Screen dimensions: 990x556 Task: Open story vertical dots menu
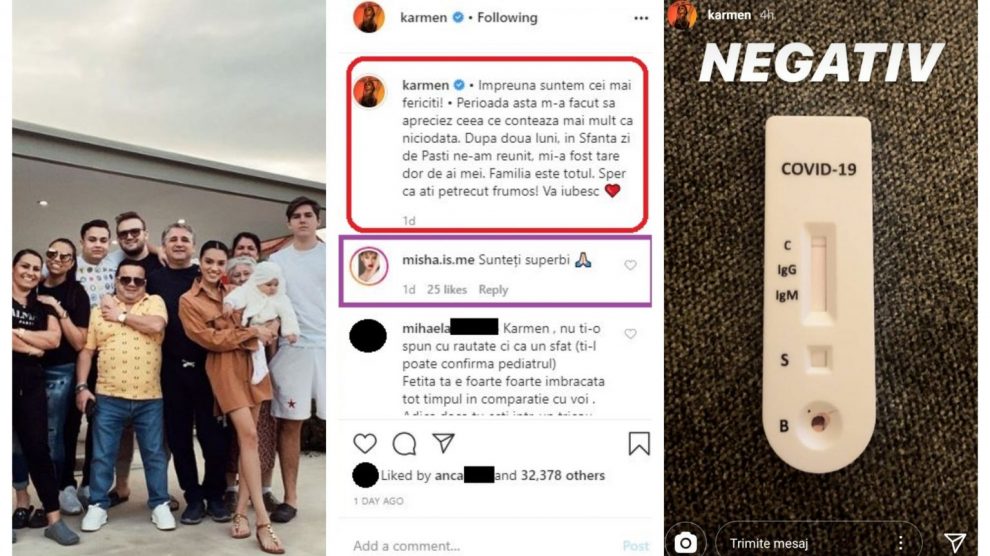click(x=901, y=543)
